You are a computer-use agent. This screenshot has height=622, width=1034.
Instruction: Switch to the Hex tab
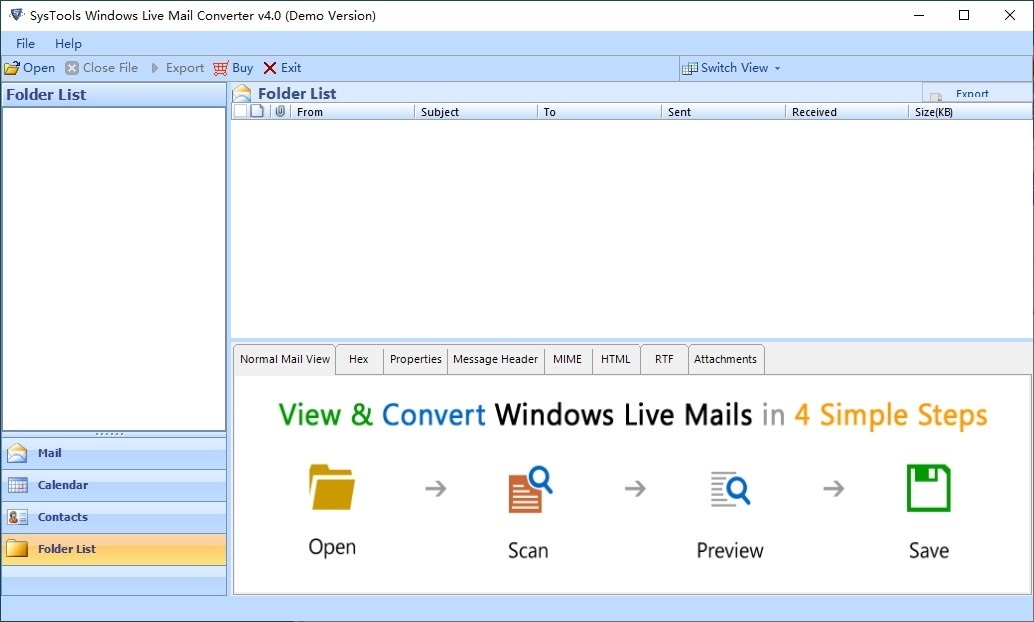click(359, 359)
